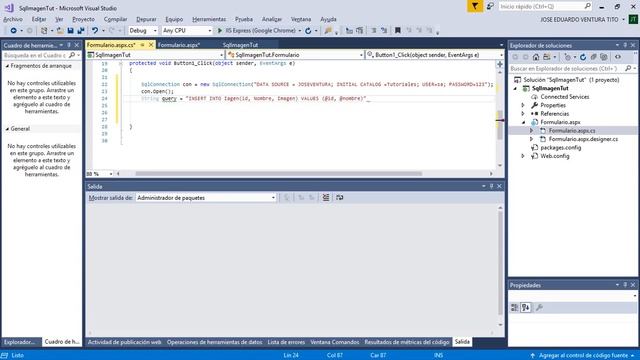Image resolution: width=640 pixels, height=360 pixels.
Task: Select Formulario.aspx.designer.cs in Solution Explorer
Action: (x=583, y=139)
